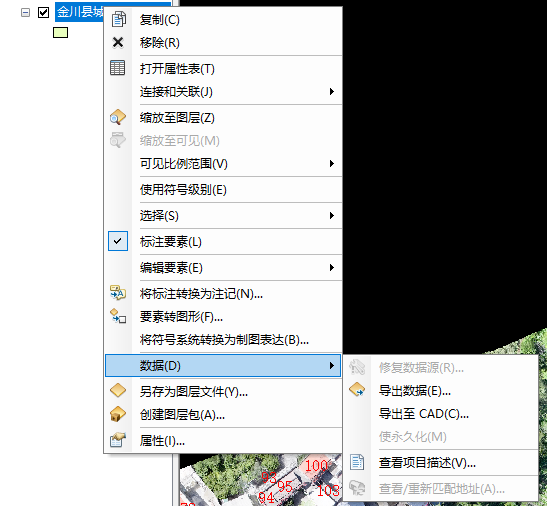Click the attribute table grid icon
The width and height of the screenshot is (547, 506).
click(118, 68)
